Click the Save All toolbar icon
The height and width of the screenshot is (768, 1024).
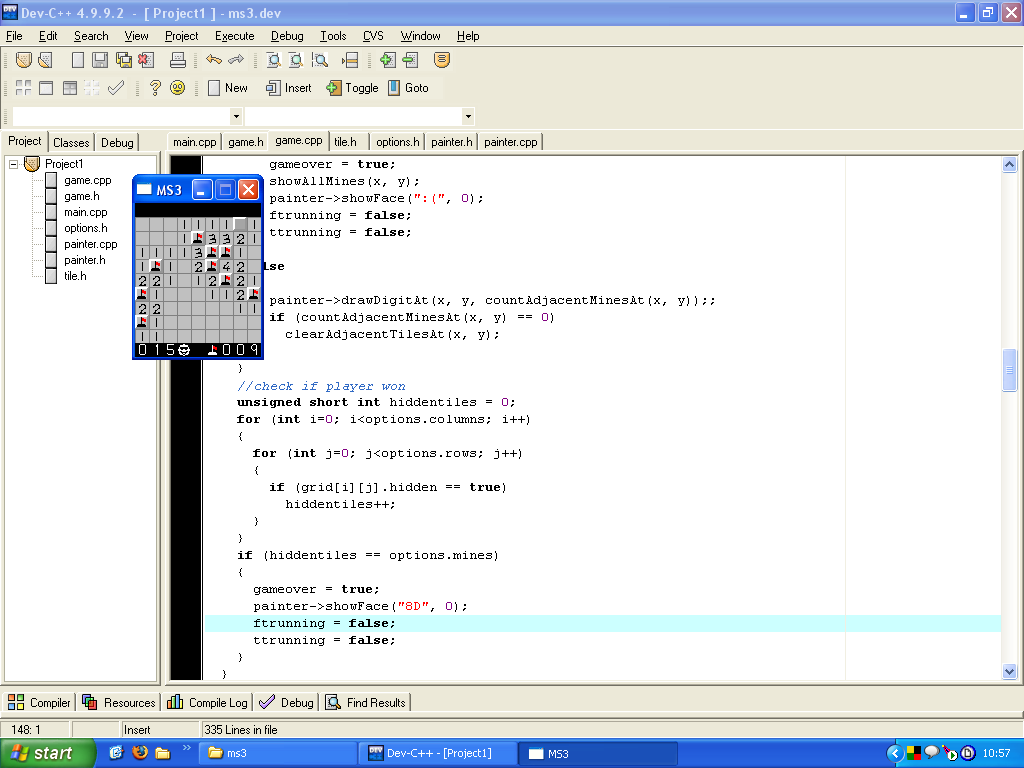pos(123,60)
